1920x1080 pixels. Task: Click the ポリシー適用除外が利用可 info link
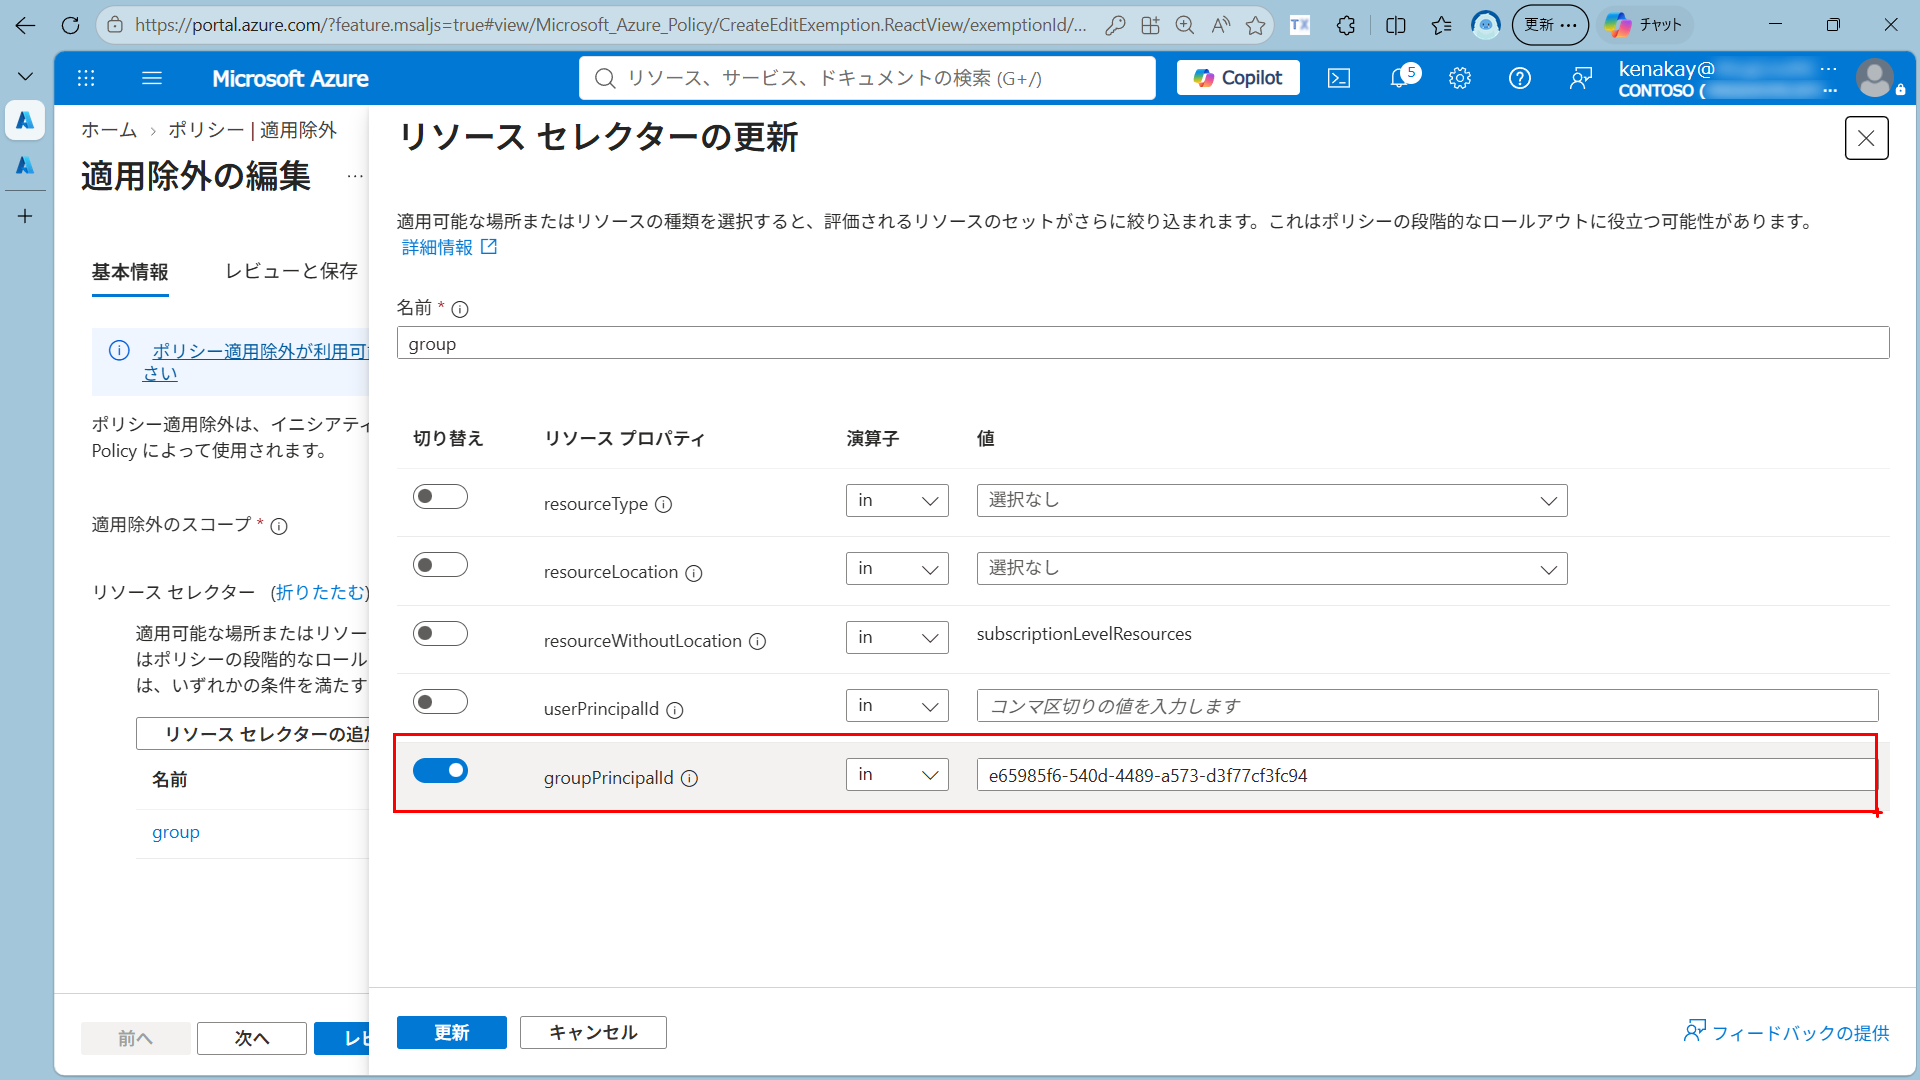click(x=258, y=362)
